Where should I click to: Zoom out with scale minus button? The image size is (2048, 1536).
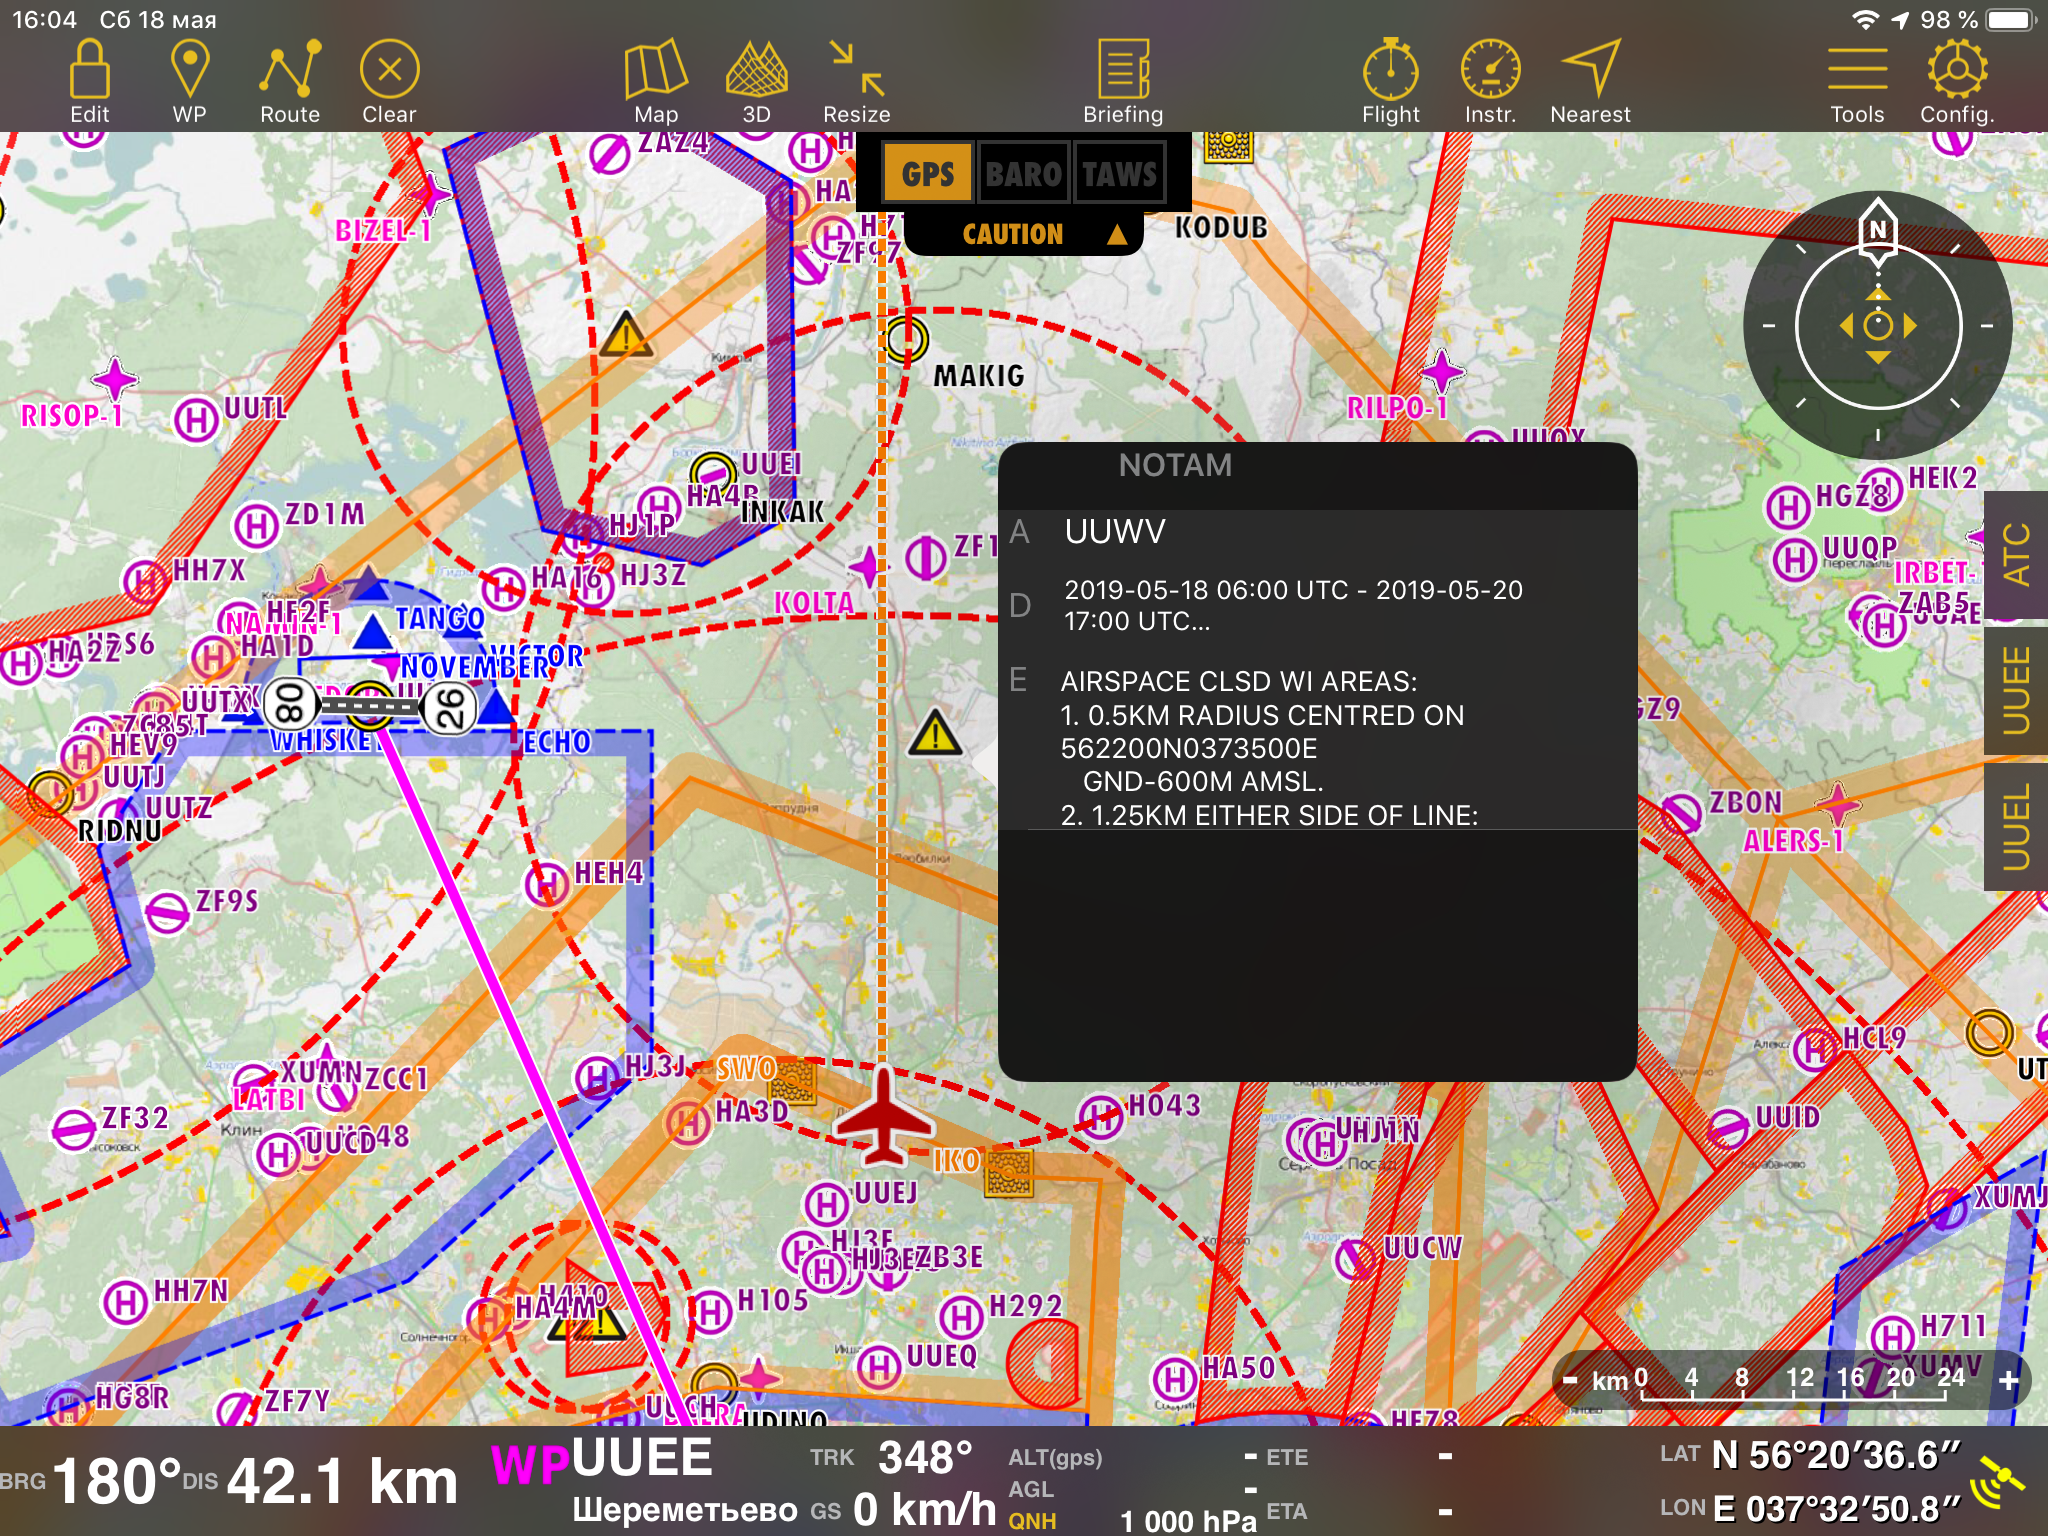[x=1570, y=1381]
